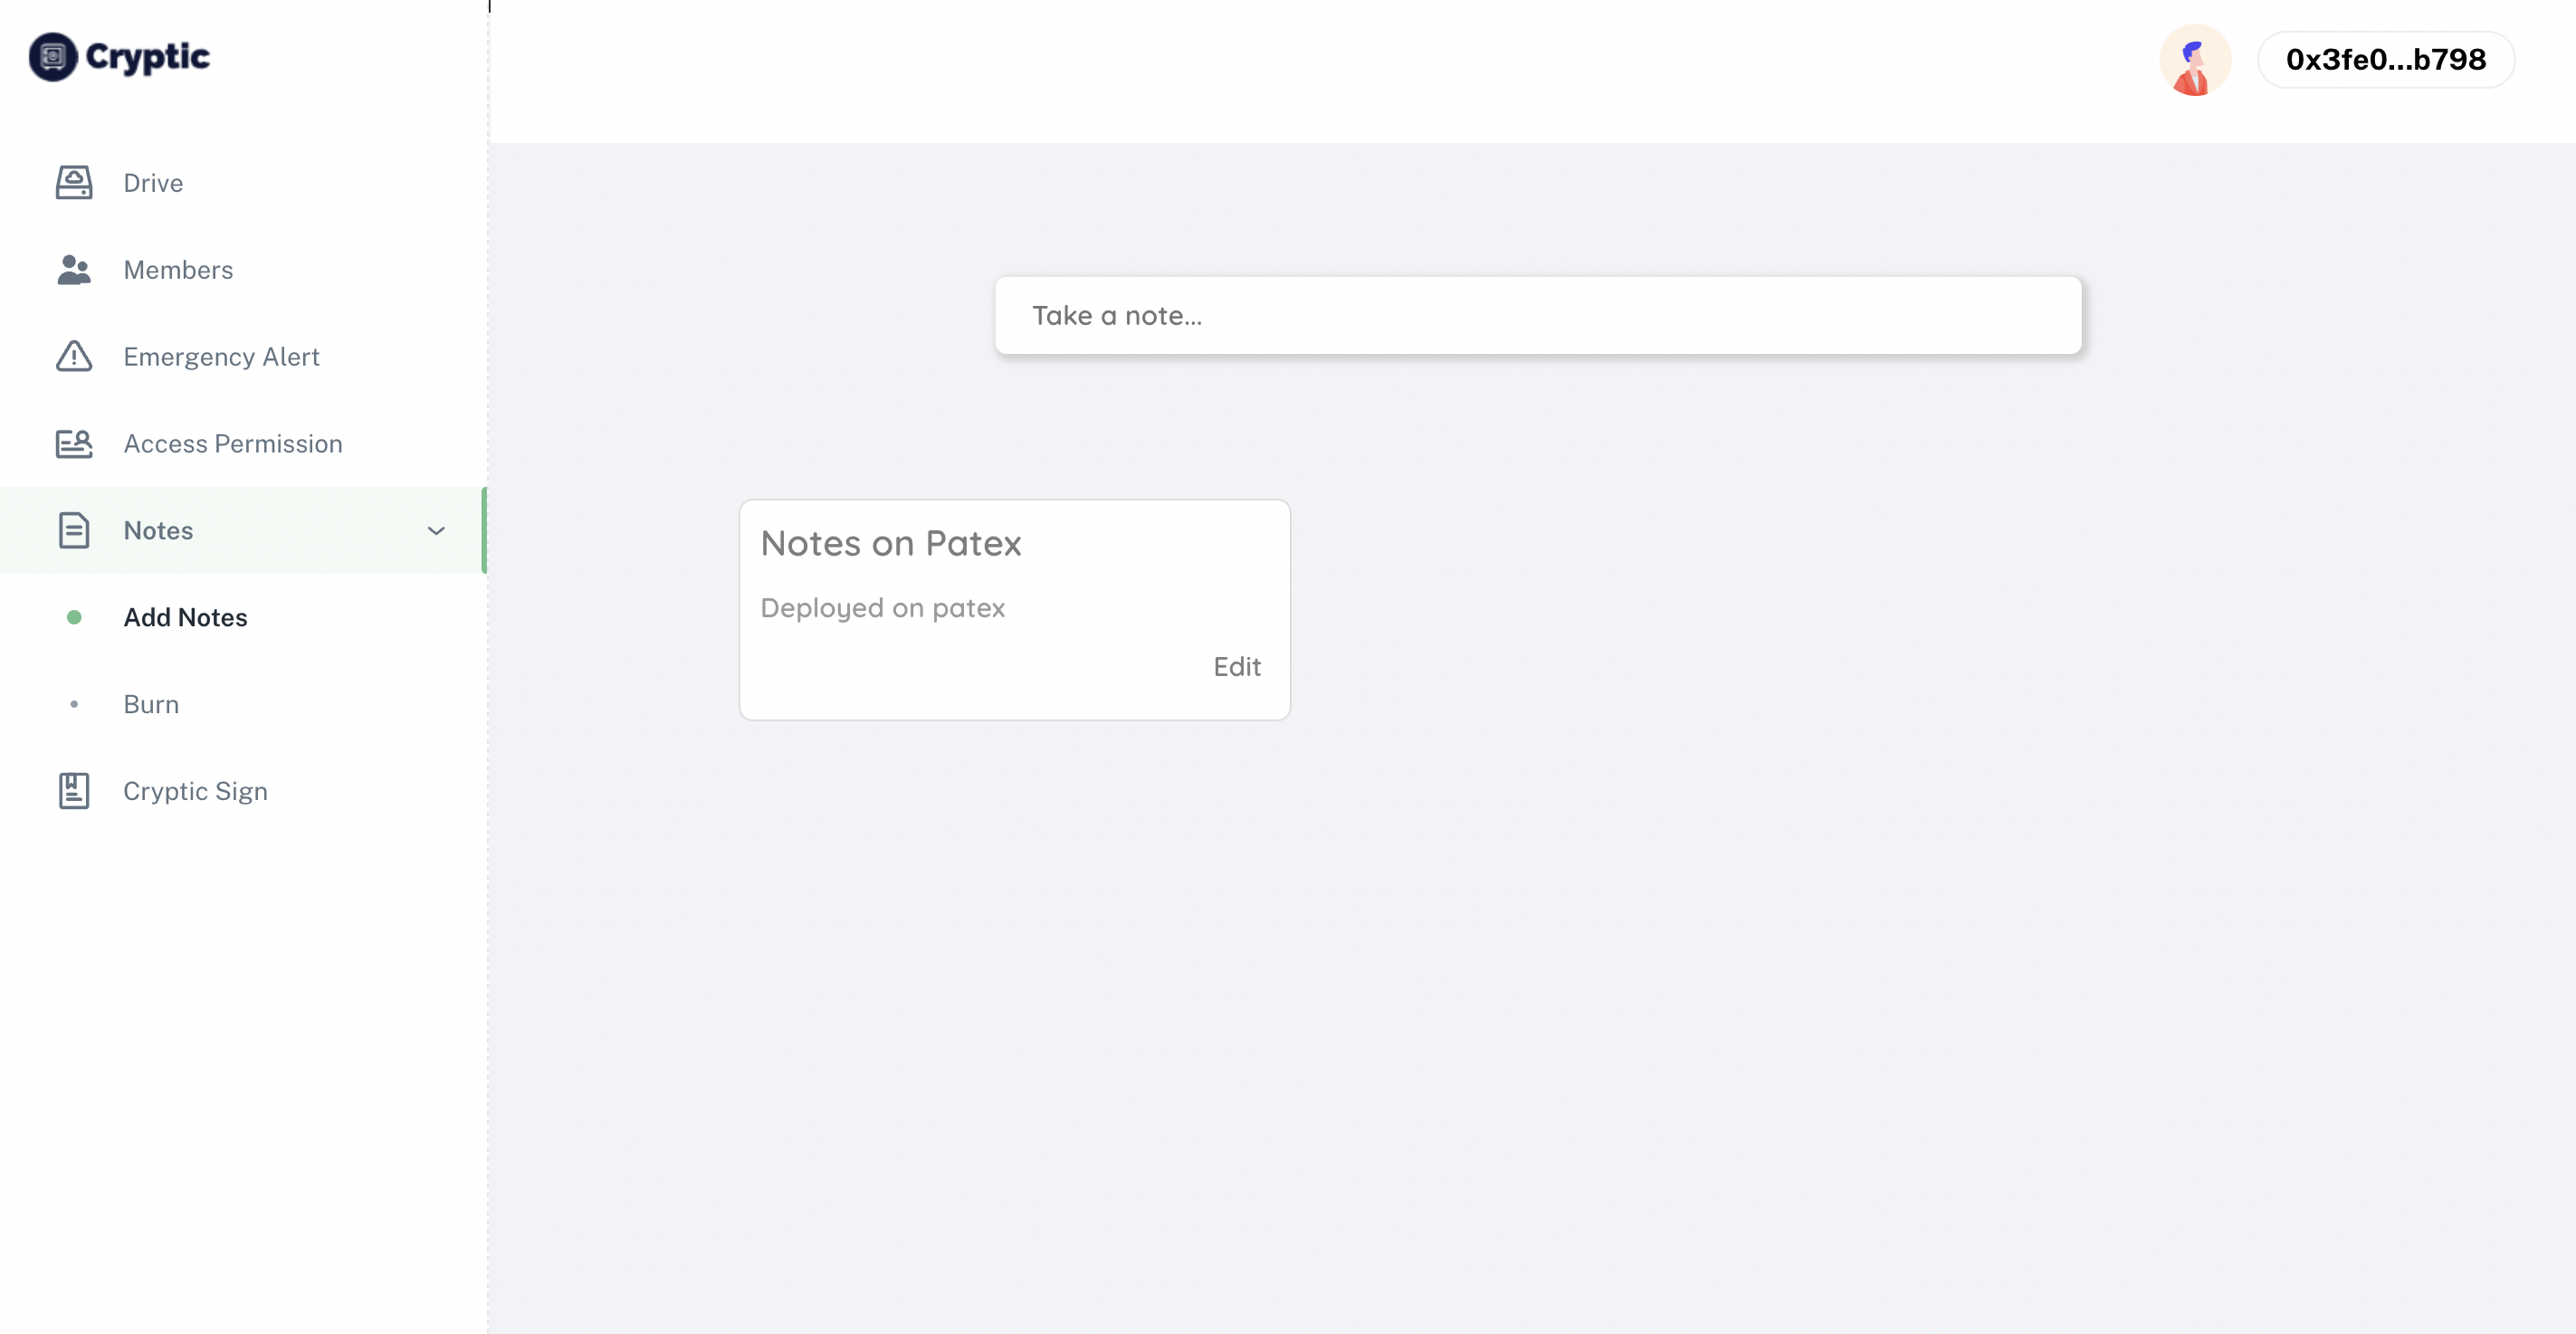The image size is (2576, 1334).
Task: Edit the Notes on Patex card
Action: 1237,667
